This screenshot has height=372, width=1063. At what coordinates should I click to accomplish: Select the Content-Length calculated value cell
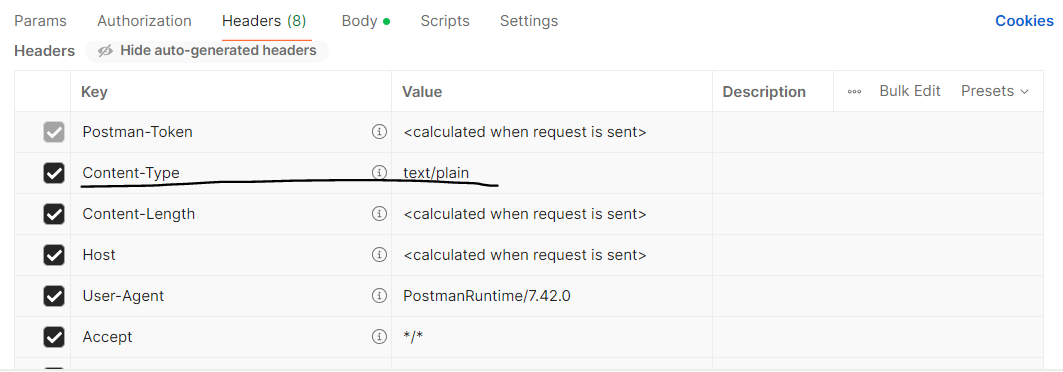(552, 214)
